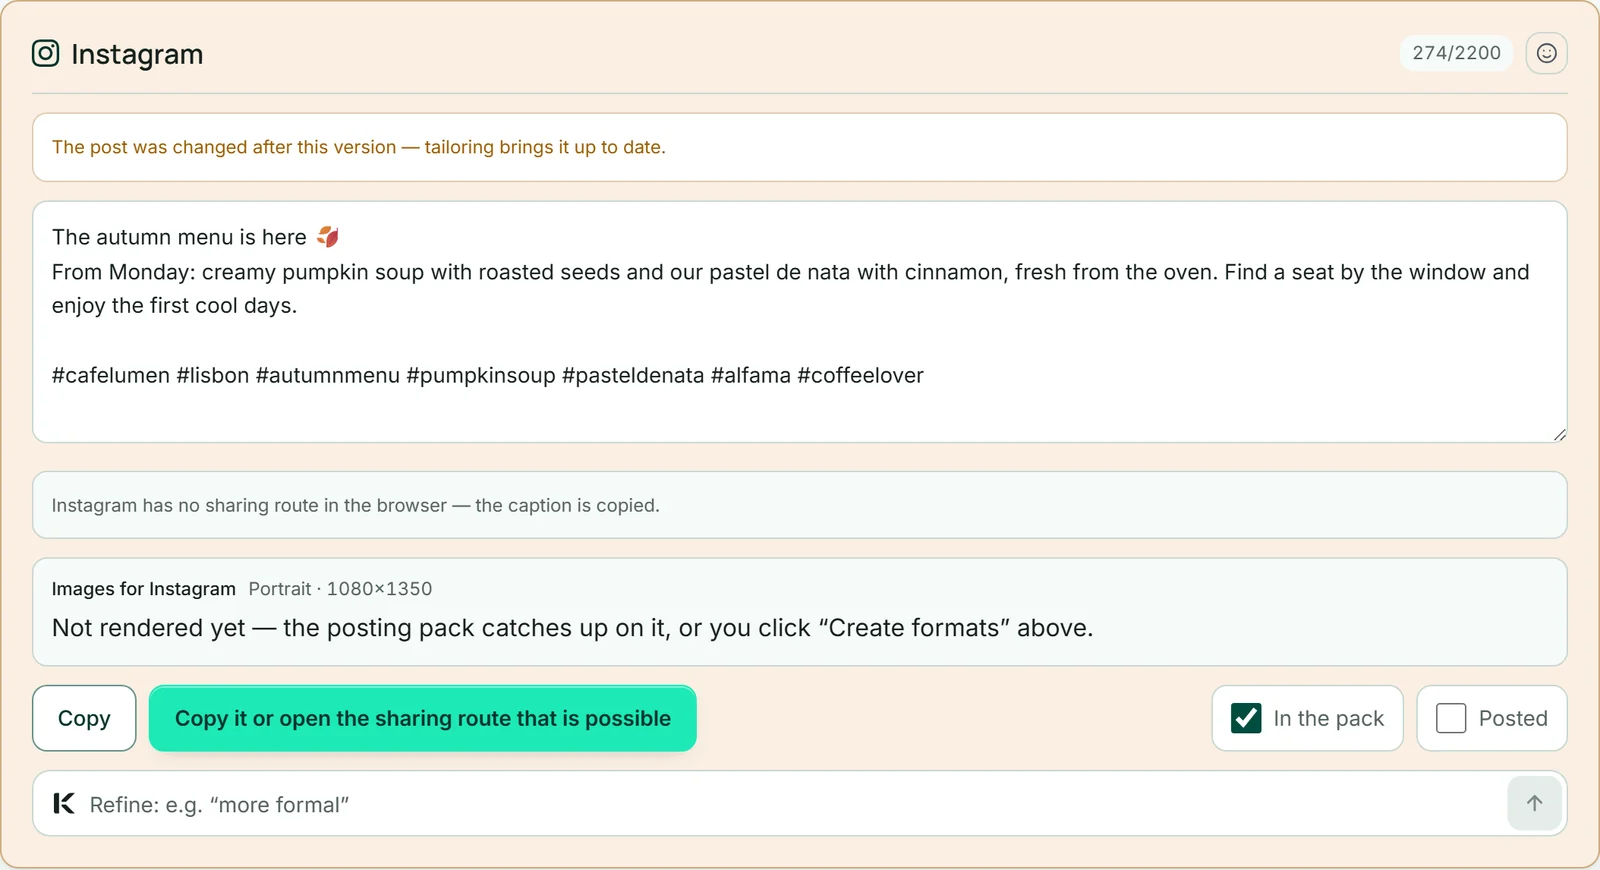Grab the caption textarea resize handle
Viewport: 1600px width, 870px height.
tap(1559, 434)
